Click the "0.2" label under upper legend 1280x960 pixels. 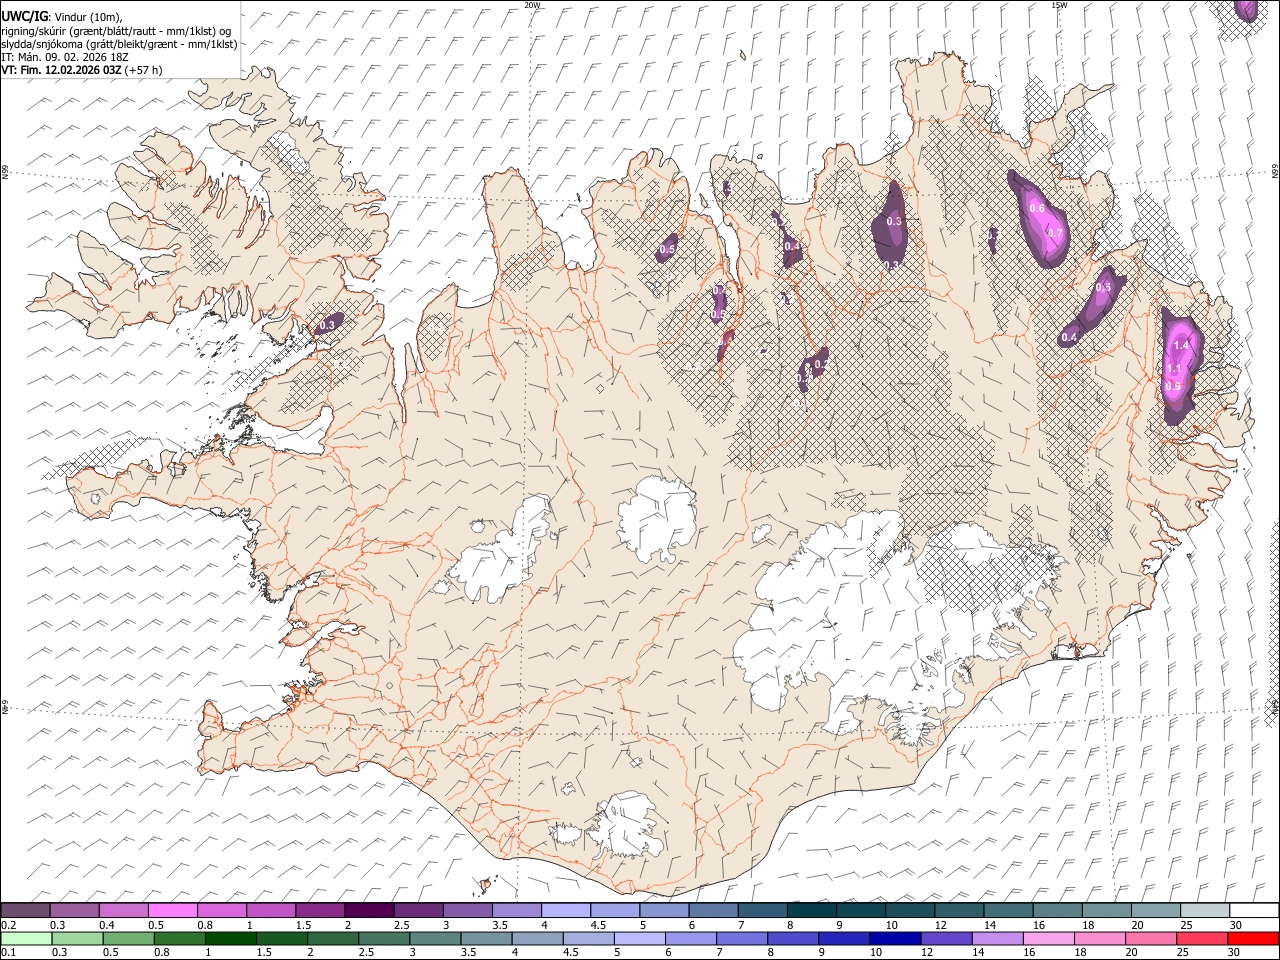pos(8,925)
